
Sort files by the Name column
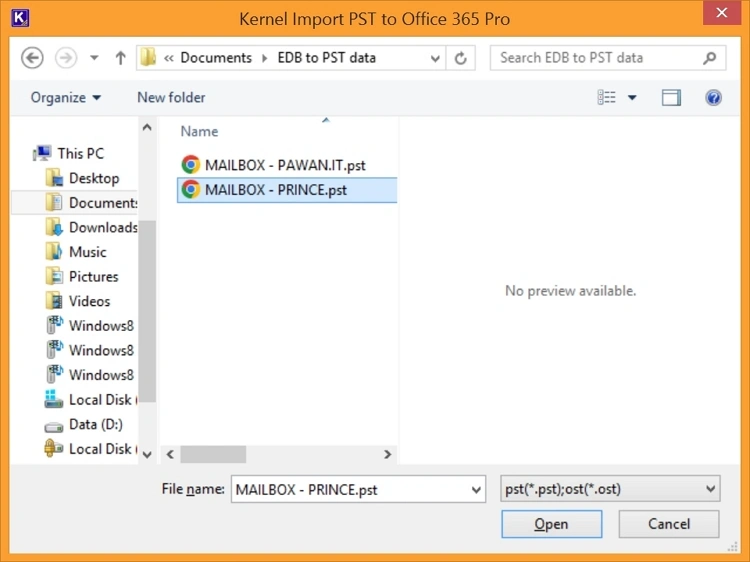click(199, 132)
